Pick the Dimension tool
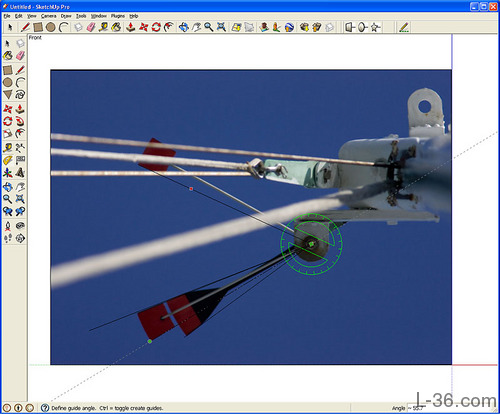Viewport: 500px width, 414px height. [x=20, y=147]
